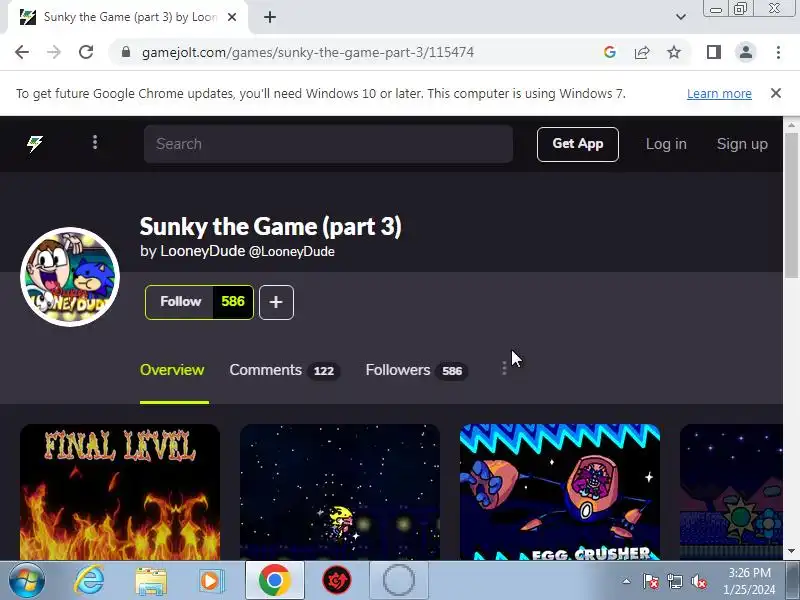800x600 pixels.
Task: Open Windows Media Player from taskbar
Action: 211,581
